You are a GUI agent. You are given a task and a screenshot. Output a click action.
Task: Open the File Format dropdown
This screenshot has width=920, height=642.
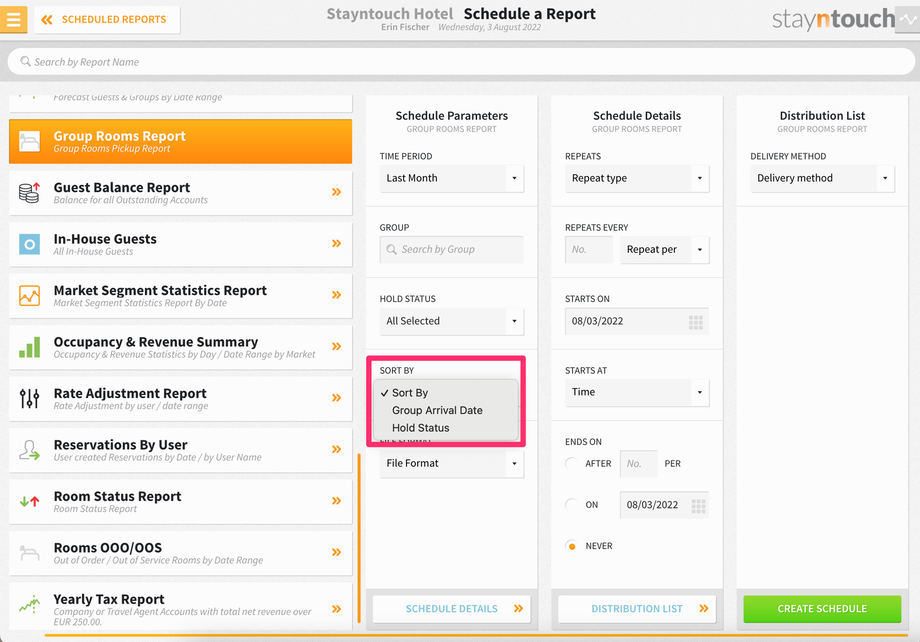click(x=452, y=464)
